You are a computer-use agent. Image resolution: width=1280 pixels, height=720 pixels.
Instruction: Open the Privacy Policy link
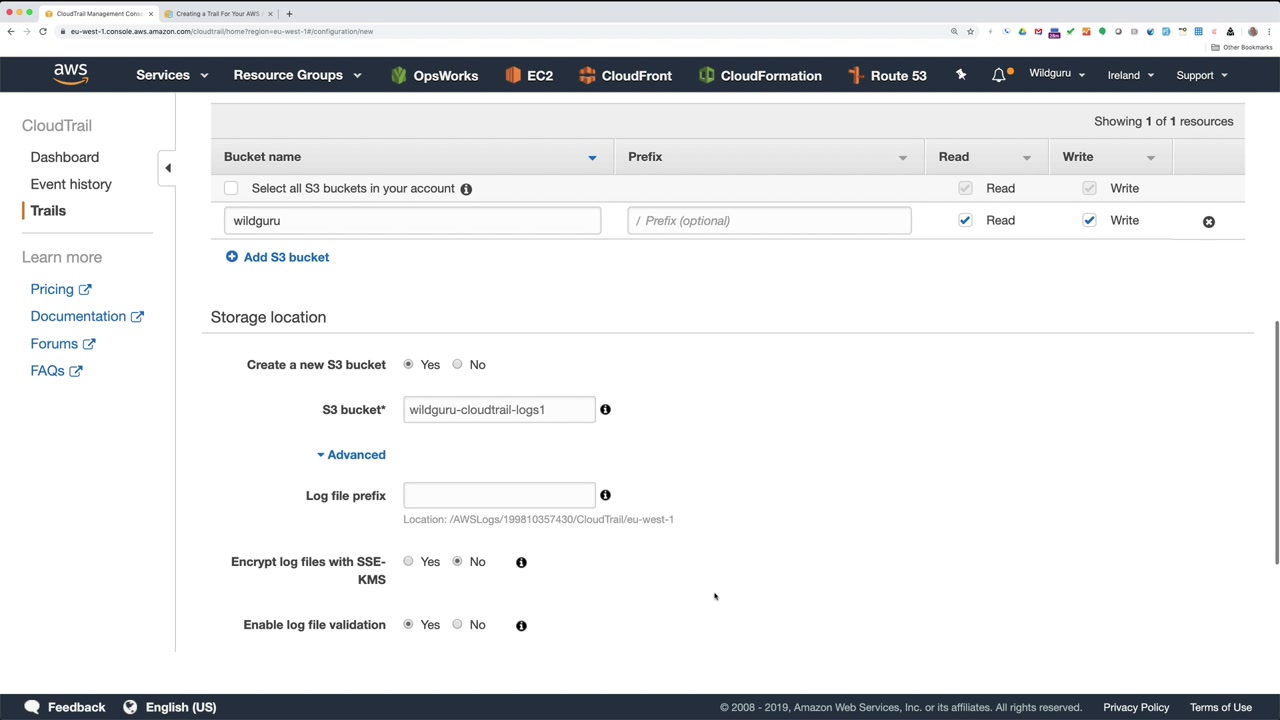[1136, 707]
